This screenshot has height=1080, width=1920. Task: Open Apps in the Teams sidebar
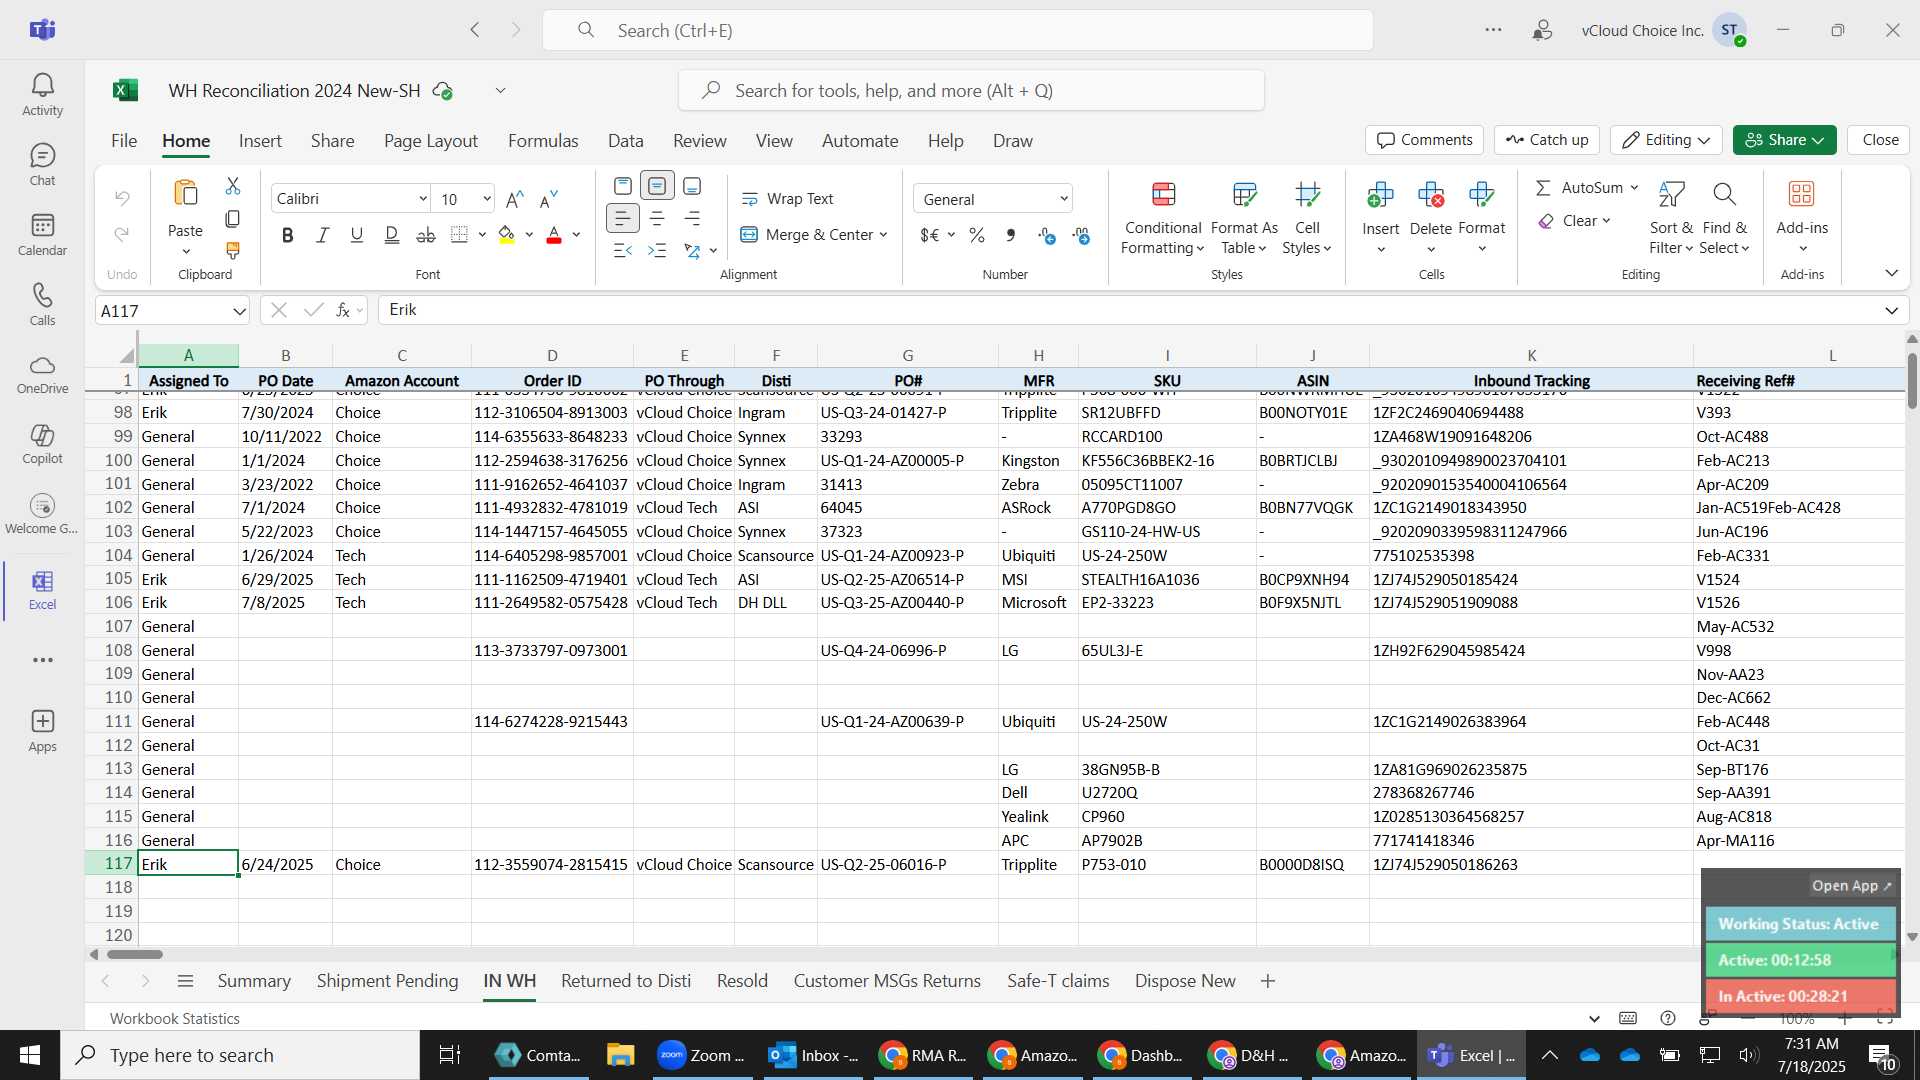point(42,731)
